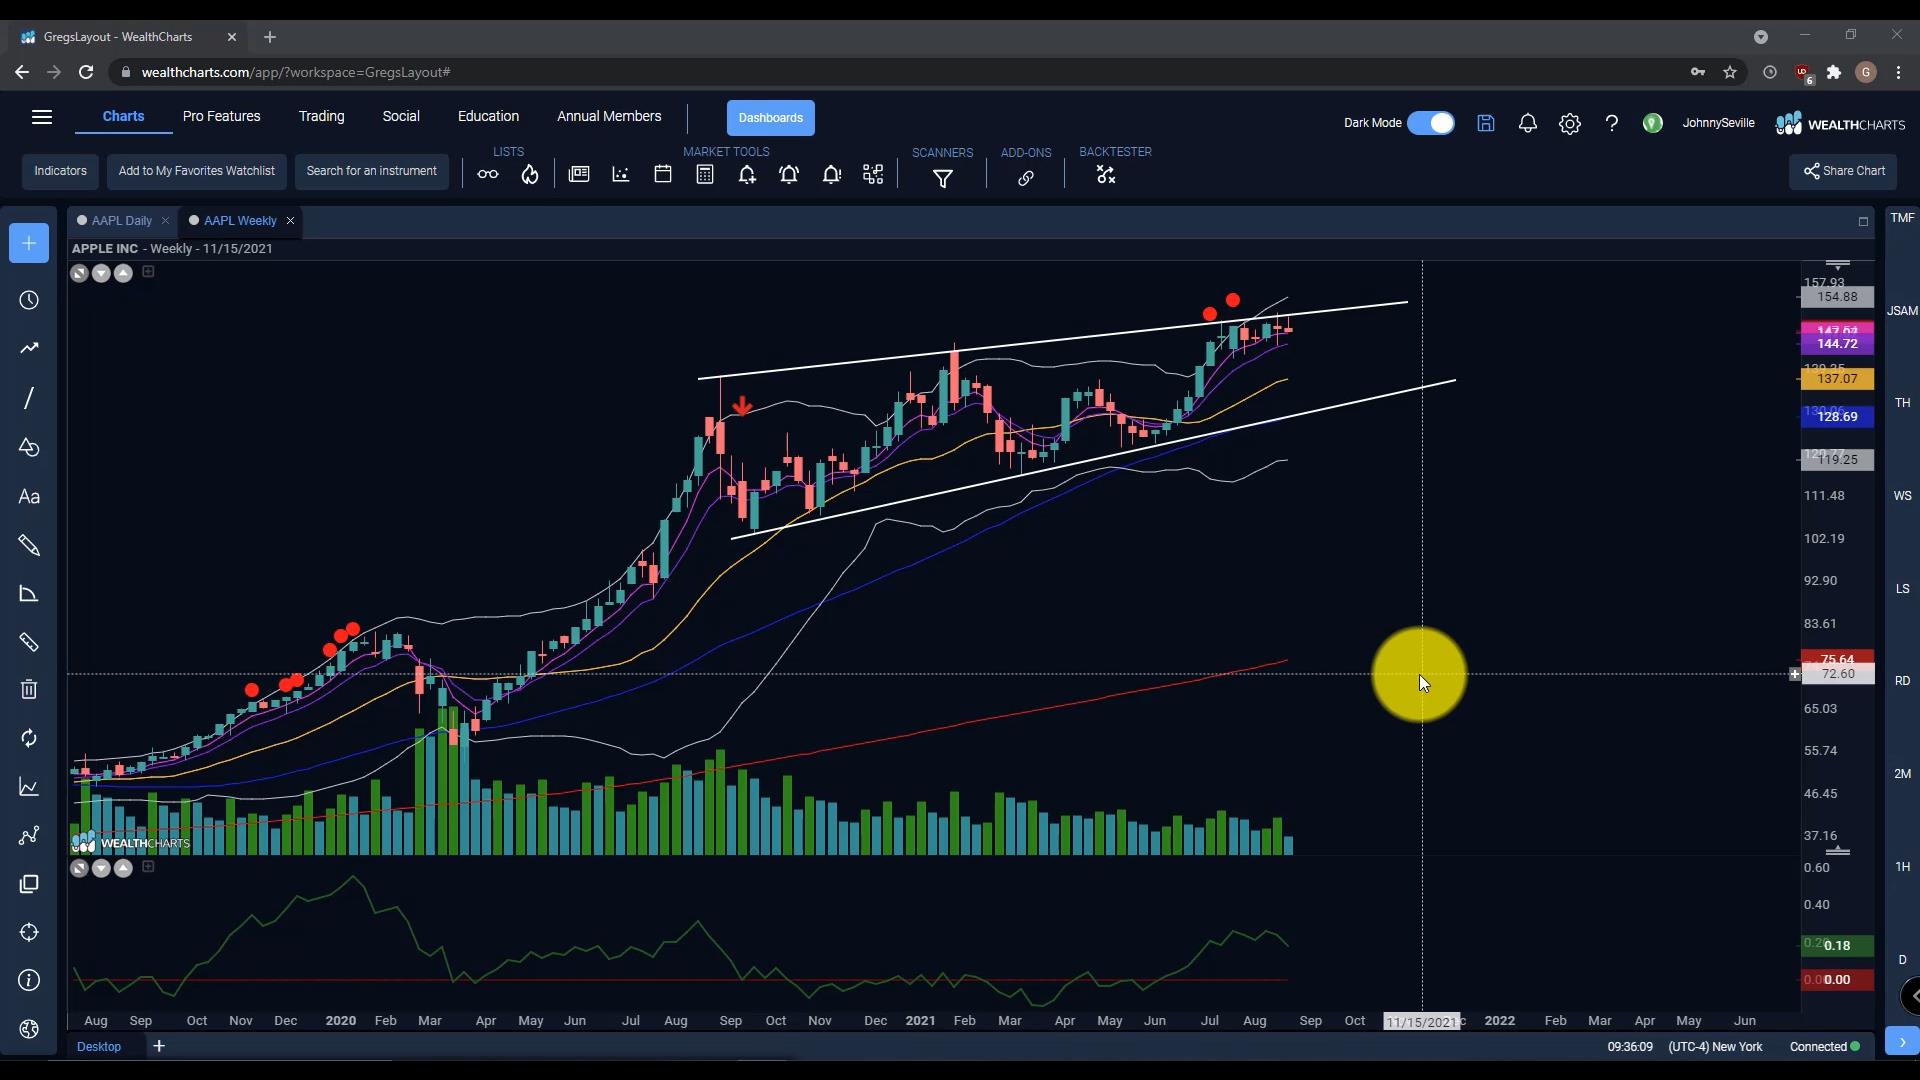Screen dimensions: 1920x1080
Task: Select the ruler measure tool
Action: (x=29, y=642)
